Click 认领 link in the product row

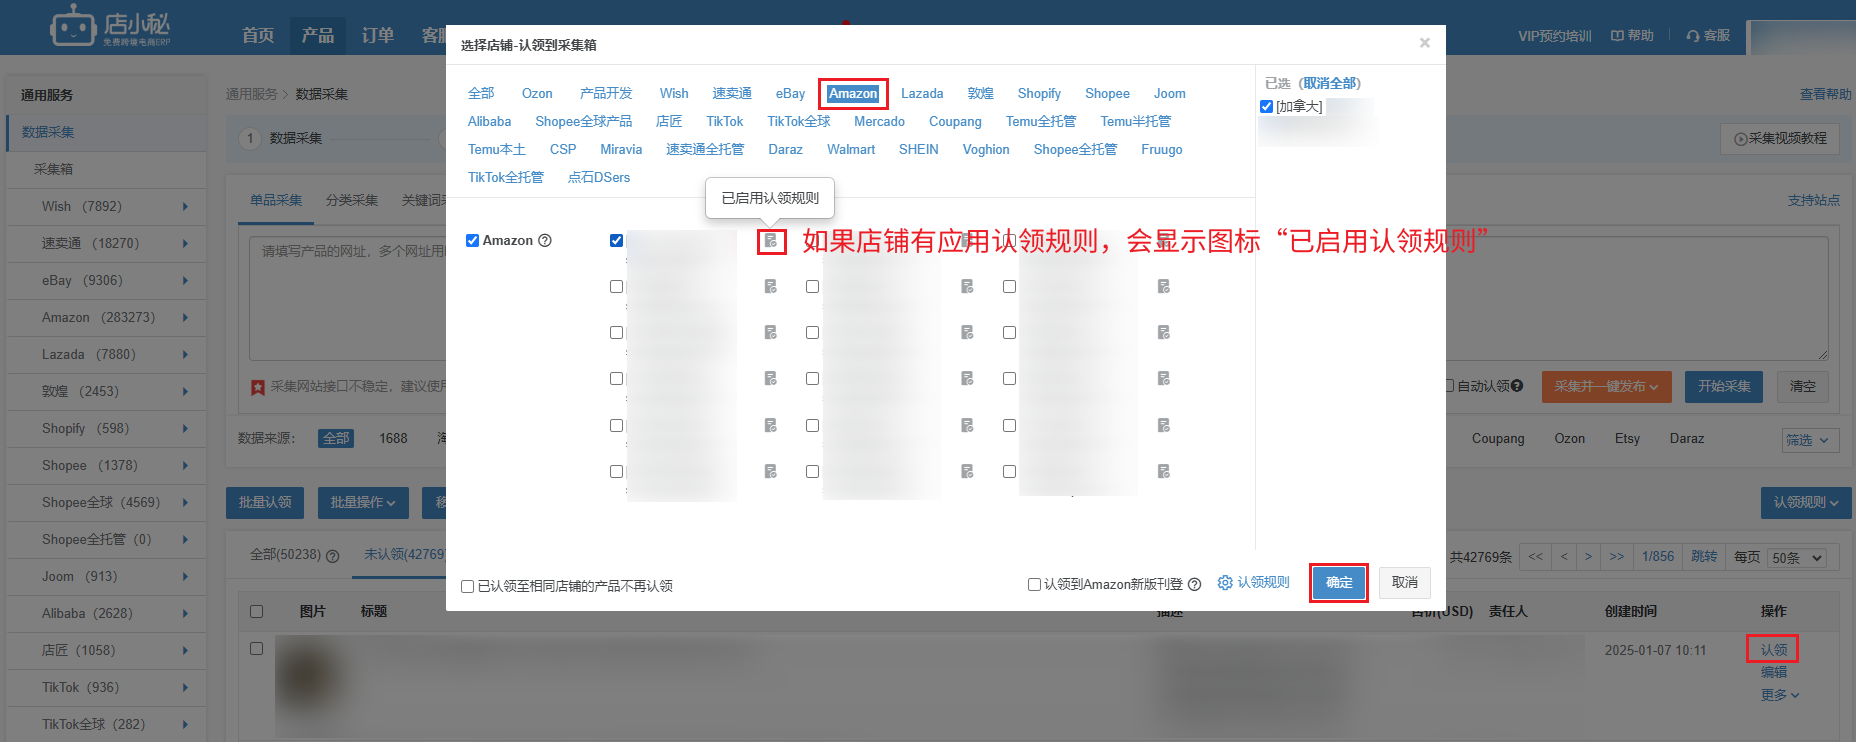coord(1774,650)
